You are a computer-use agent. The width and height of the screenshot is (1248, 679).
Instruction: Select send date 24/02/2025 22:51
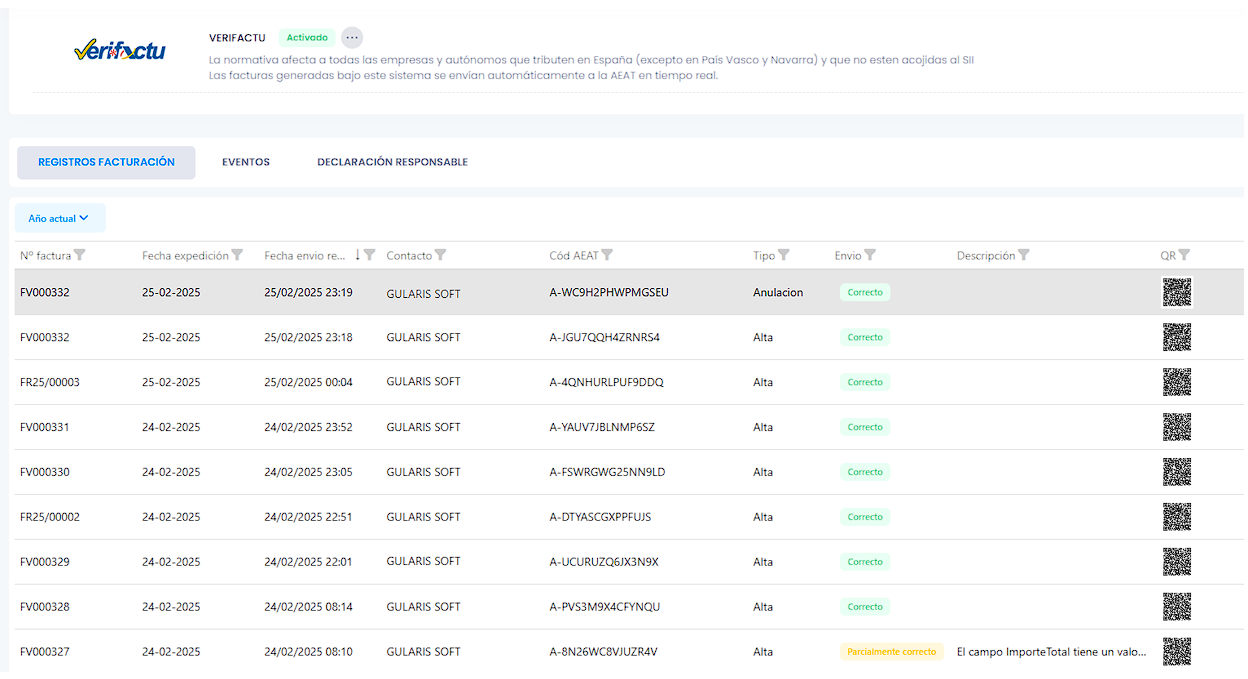(308, 518)
